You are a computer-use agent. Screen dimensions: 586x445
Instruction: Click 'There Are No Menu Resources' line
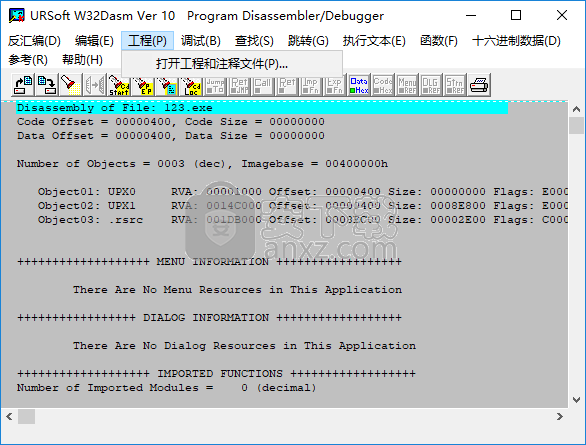[x=237, y=290]
